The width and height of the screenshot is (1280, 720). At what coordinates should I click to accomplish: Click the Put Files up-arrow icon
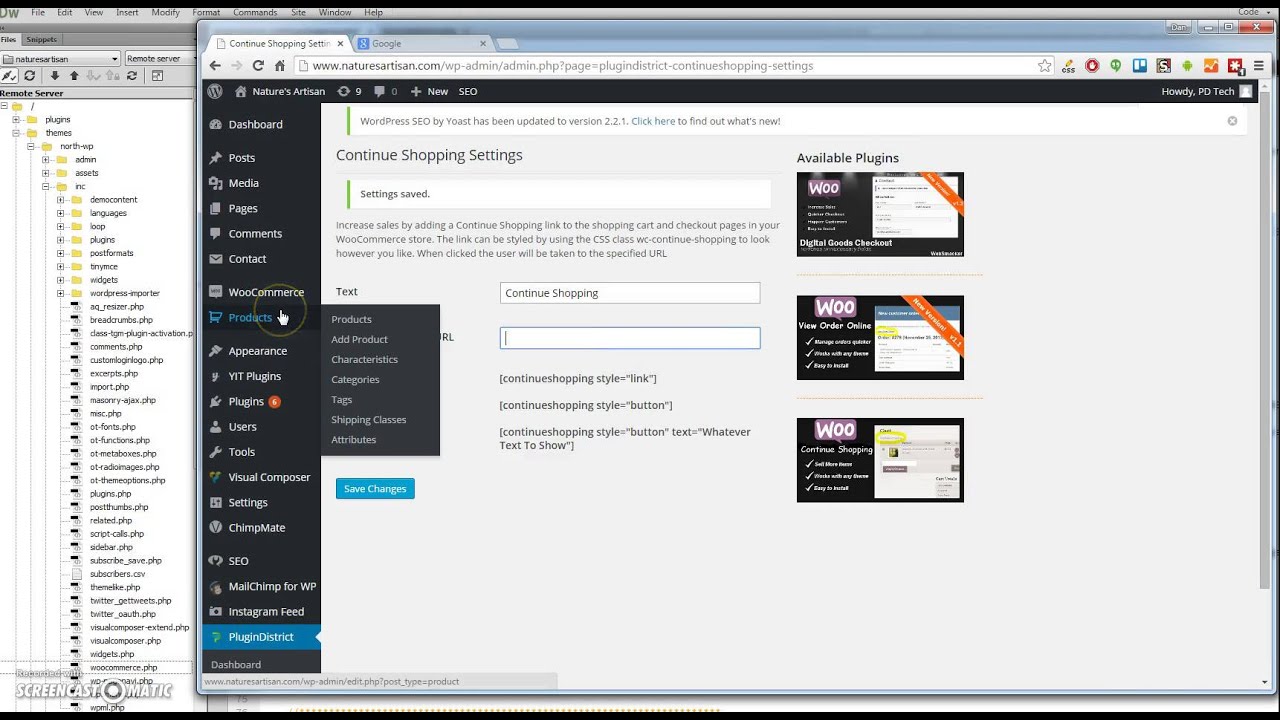[74, 76]
